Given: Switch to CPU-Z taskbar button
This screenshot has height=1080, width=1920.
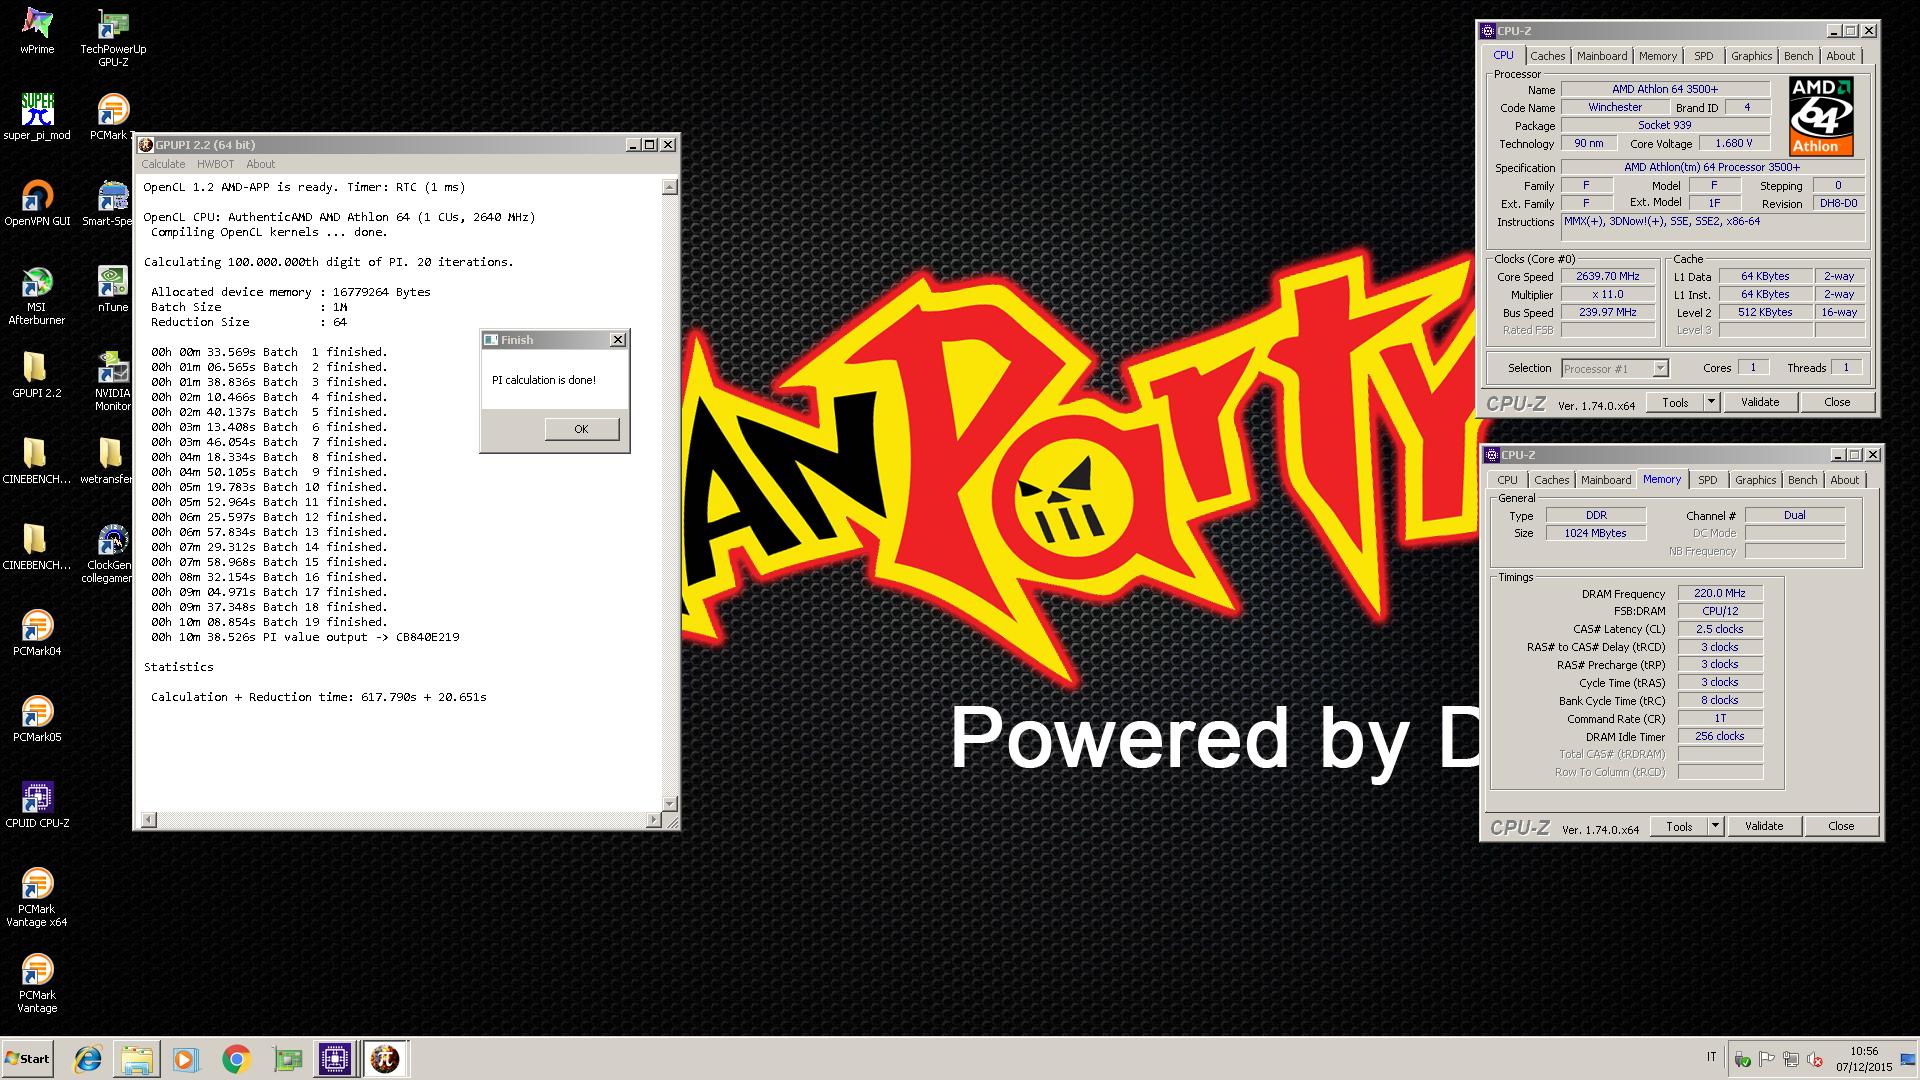Looking at the screenshot, I should pyautogui.click(x=335, y=1059).
